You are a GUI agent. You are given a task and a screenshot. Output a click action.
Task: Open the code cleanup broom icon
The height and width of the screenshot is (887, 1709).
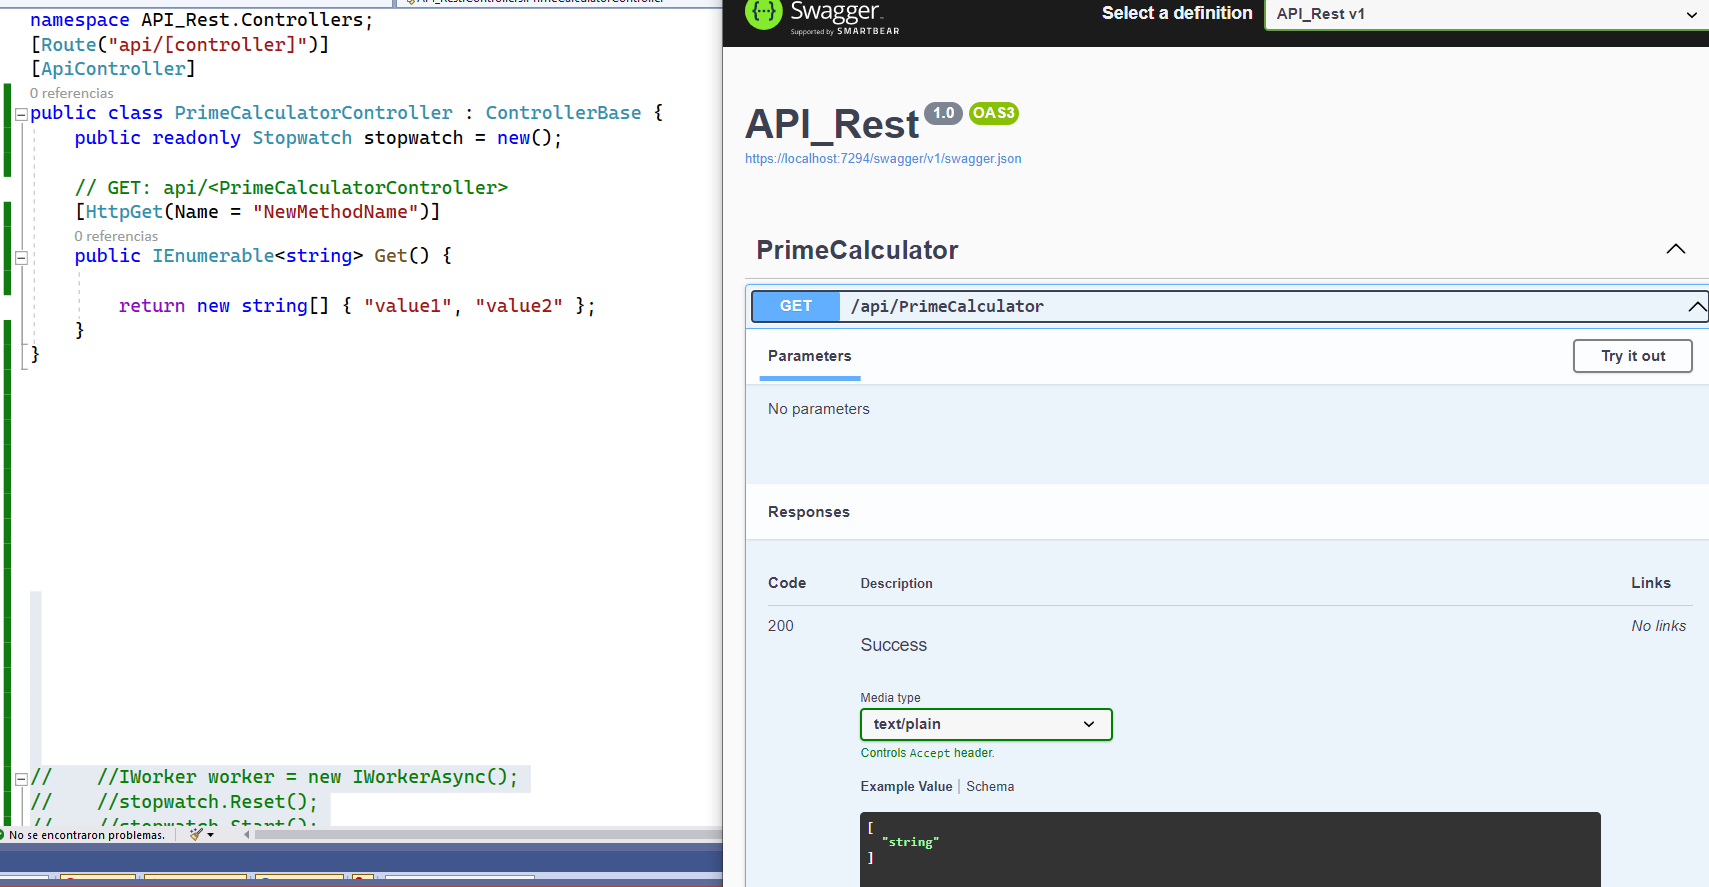196,834
